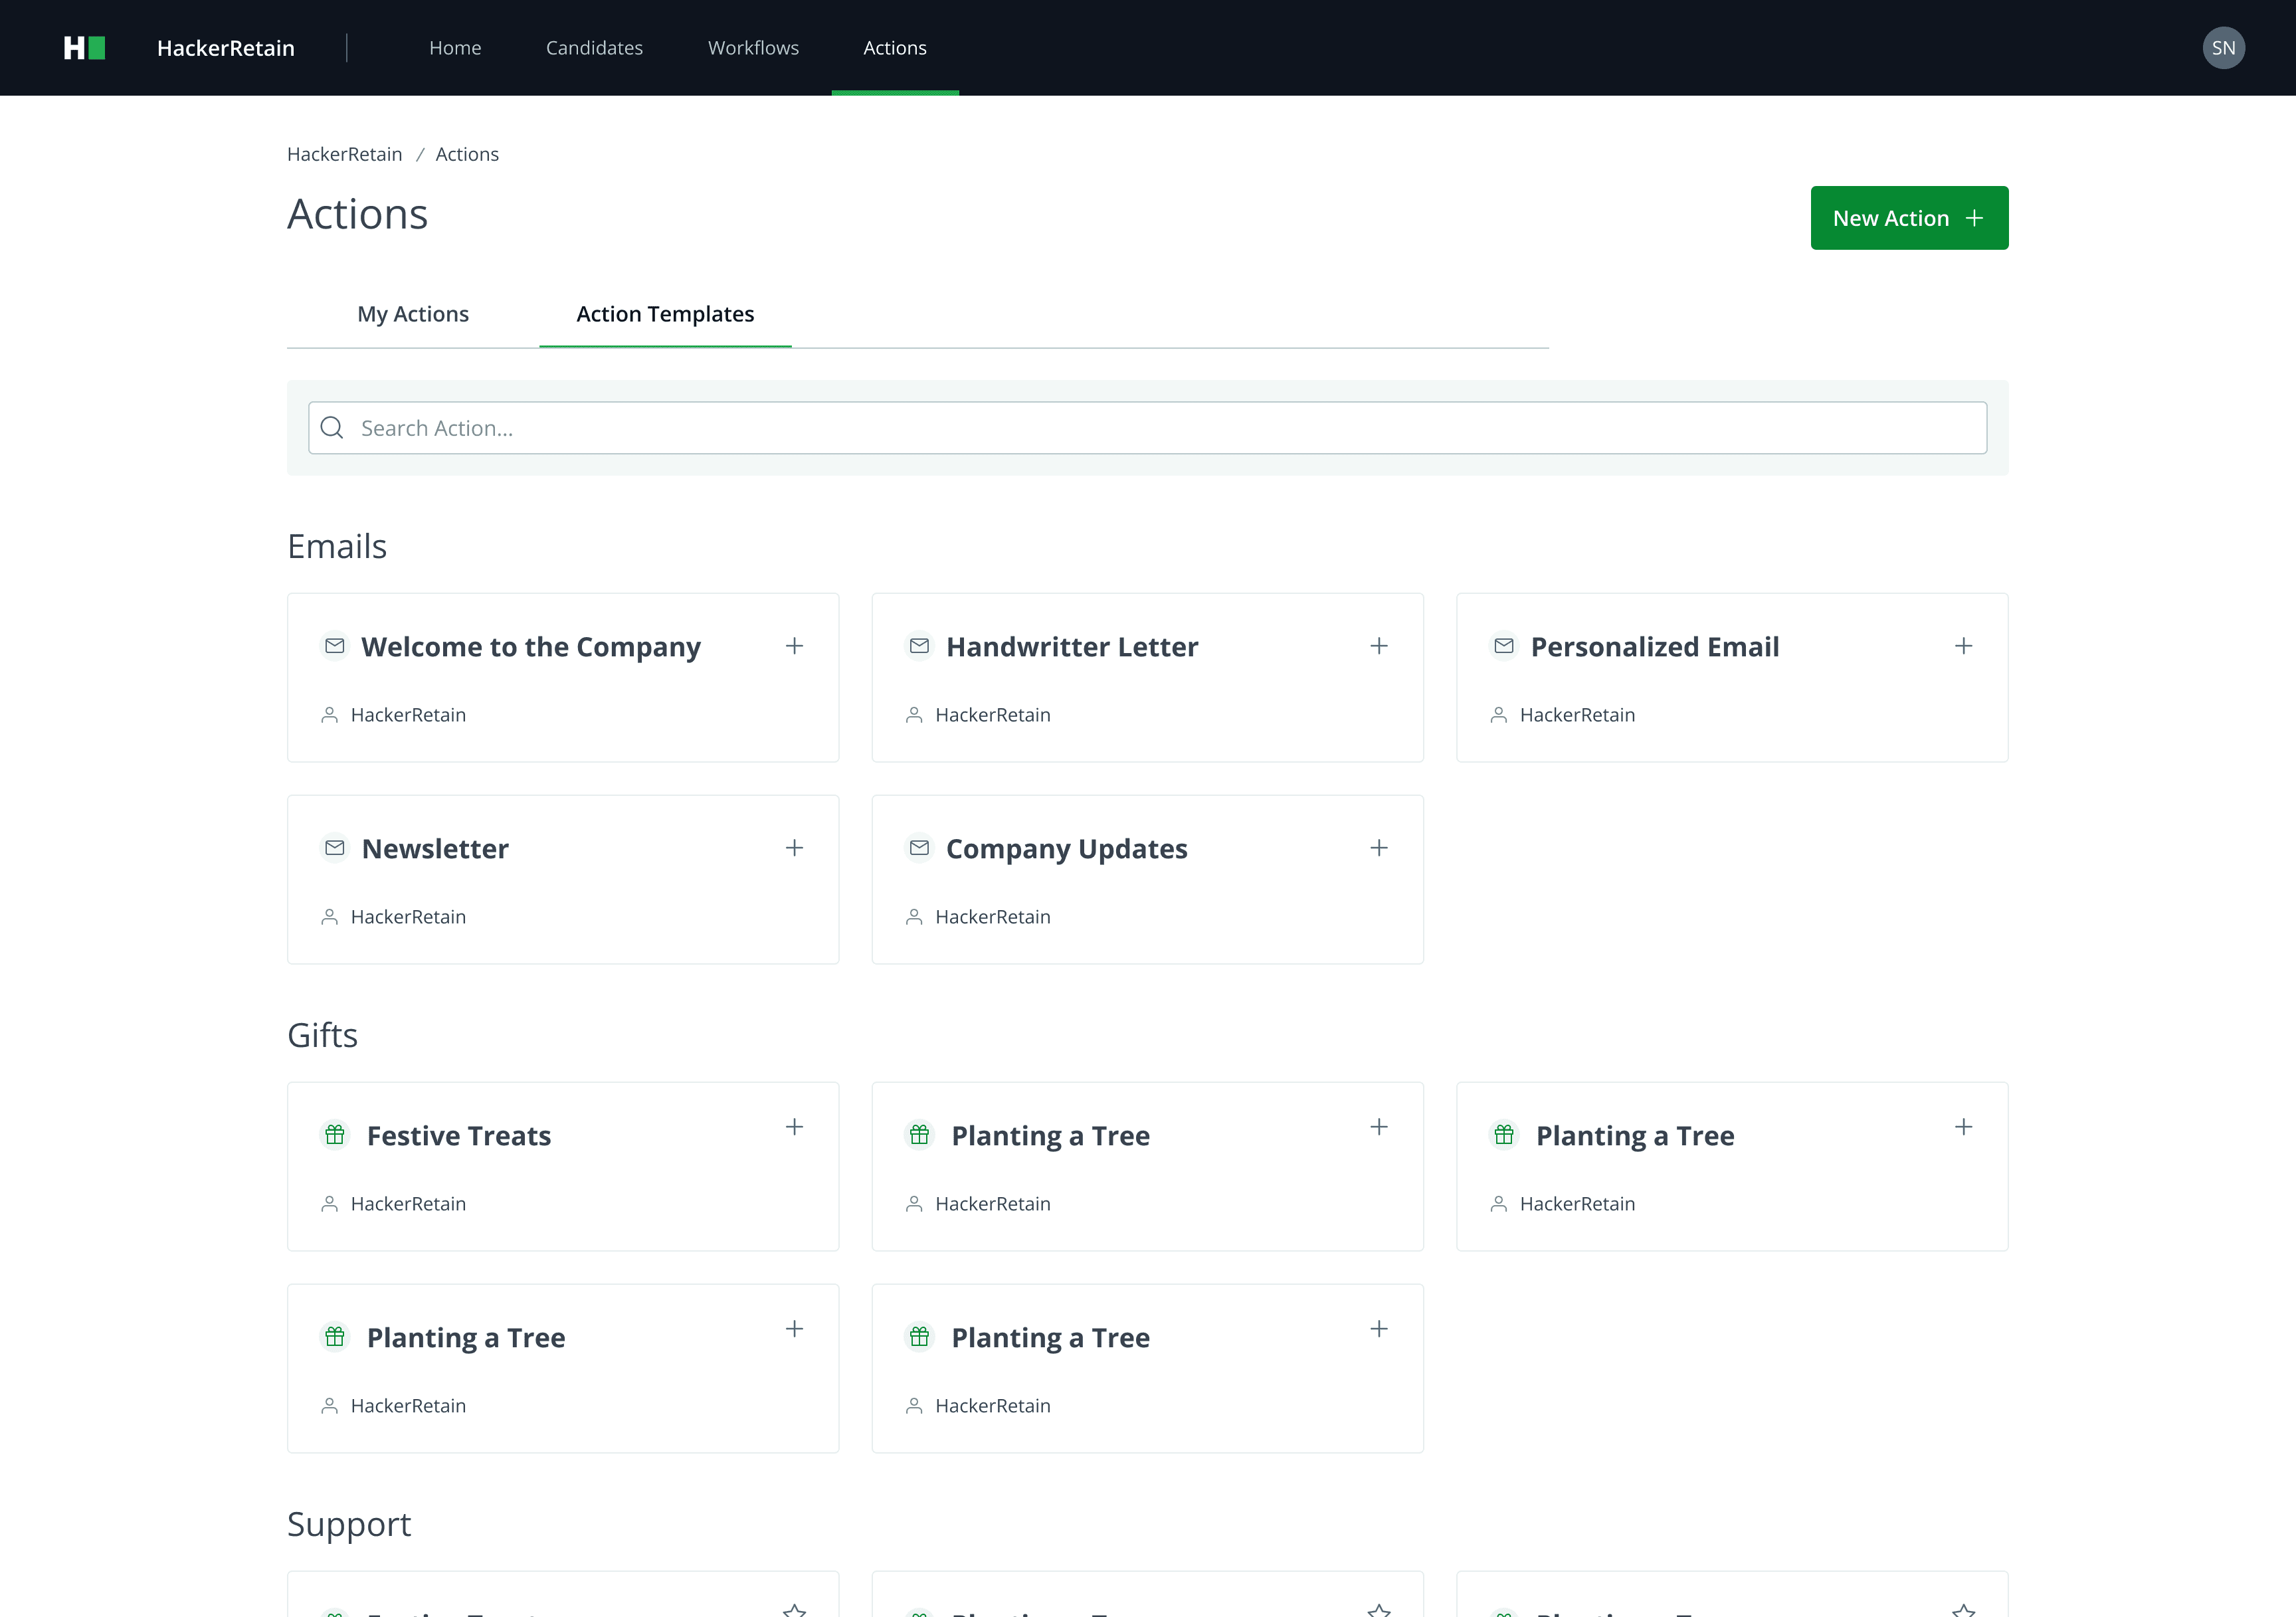Add the Company Updates template via plus icon

click(1379, 848)
